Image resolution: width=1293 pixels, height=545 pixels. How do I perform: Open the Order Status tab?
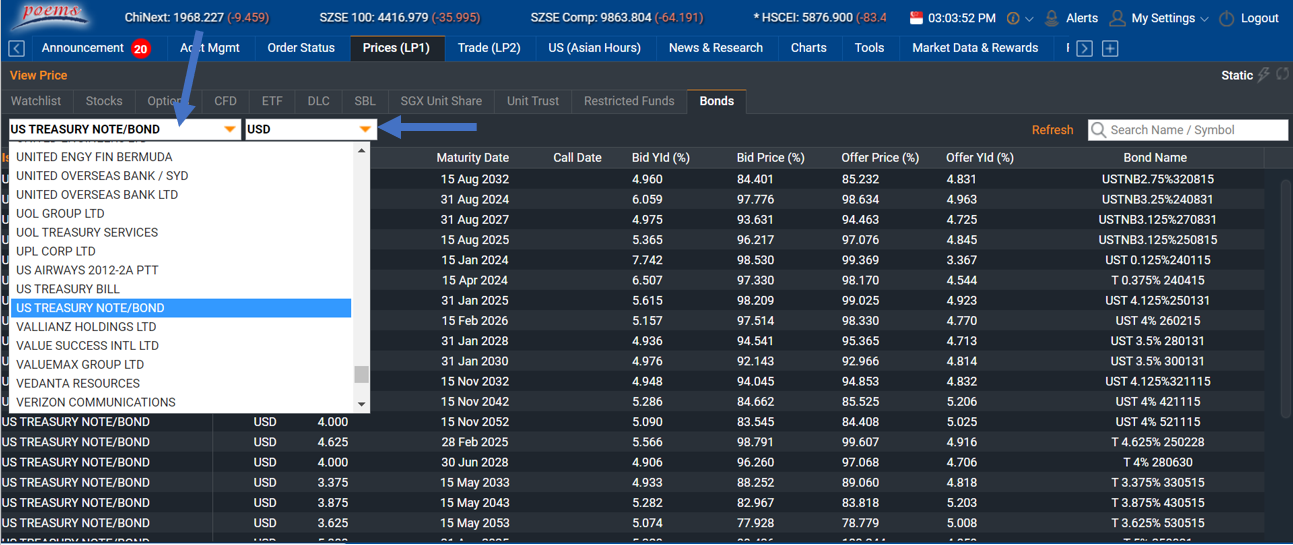click(x=301, y=48)
